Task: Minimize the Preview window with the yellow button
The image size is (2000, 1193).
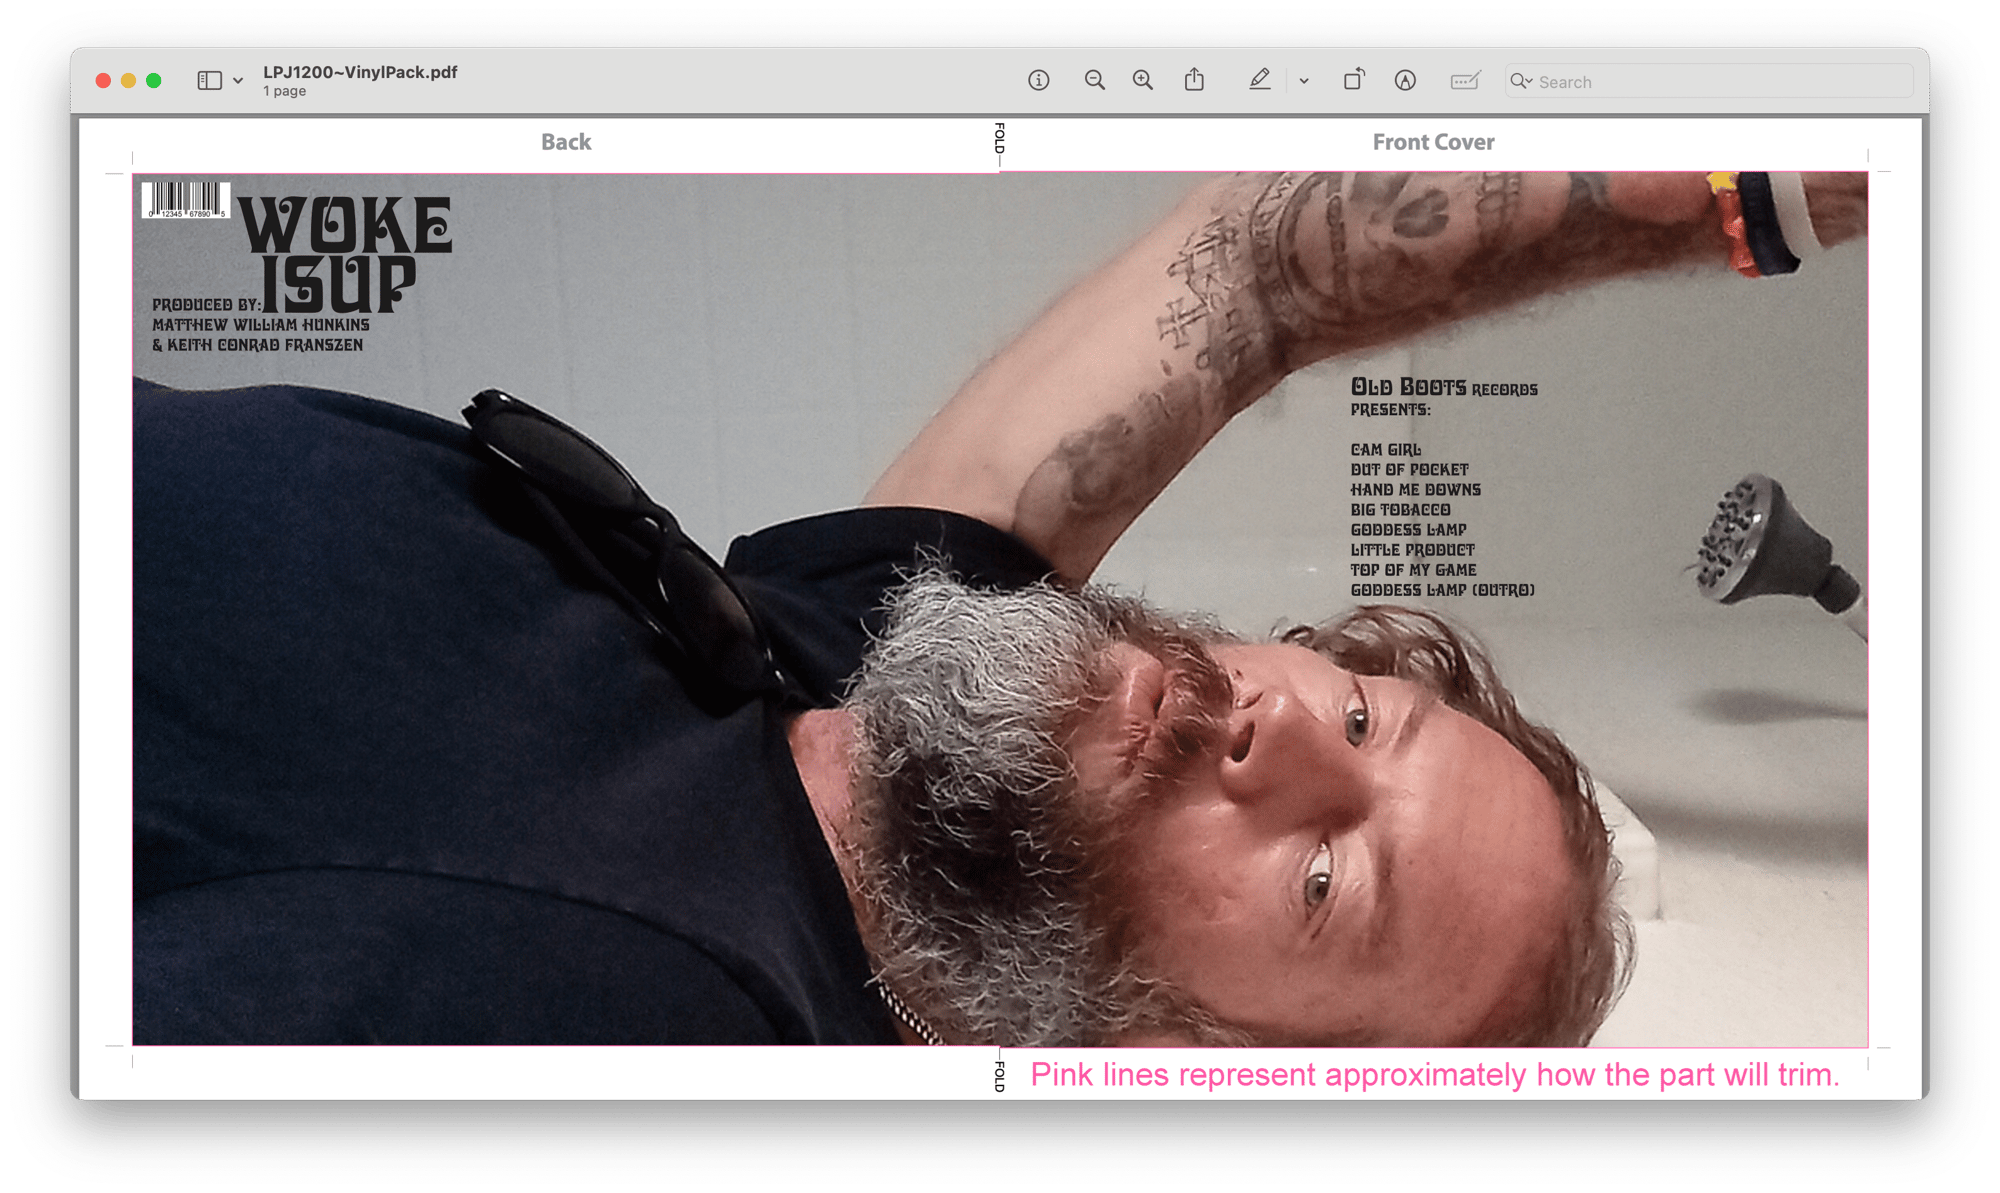Action: click(128, 81)
